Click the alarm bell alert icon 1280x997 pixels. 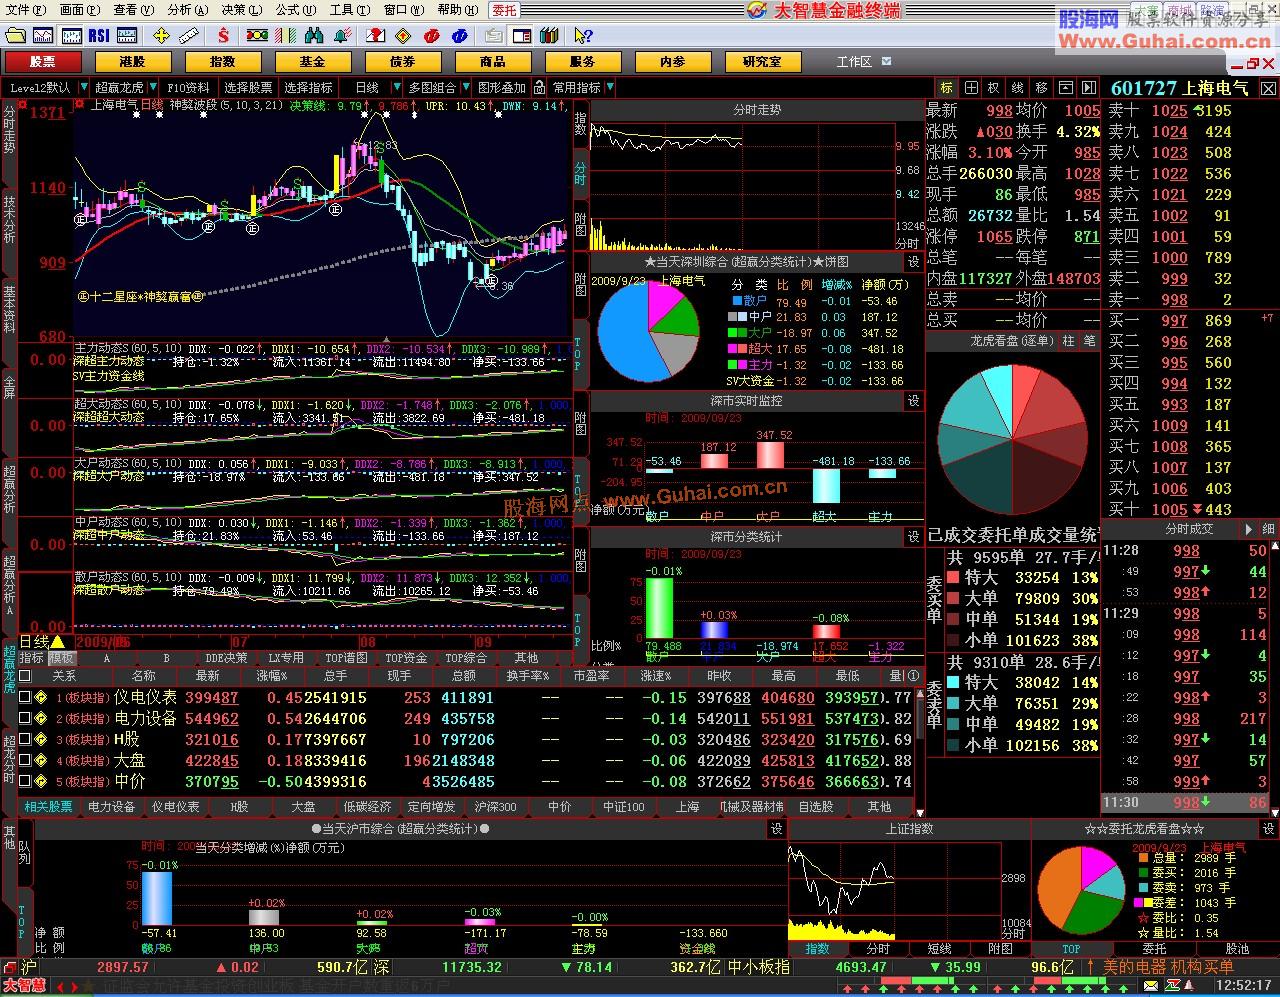click(x=343, y=36)
